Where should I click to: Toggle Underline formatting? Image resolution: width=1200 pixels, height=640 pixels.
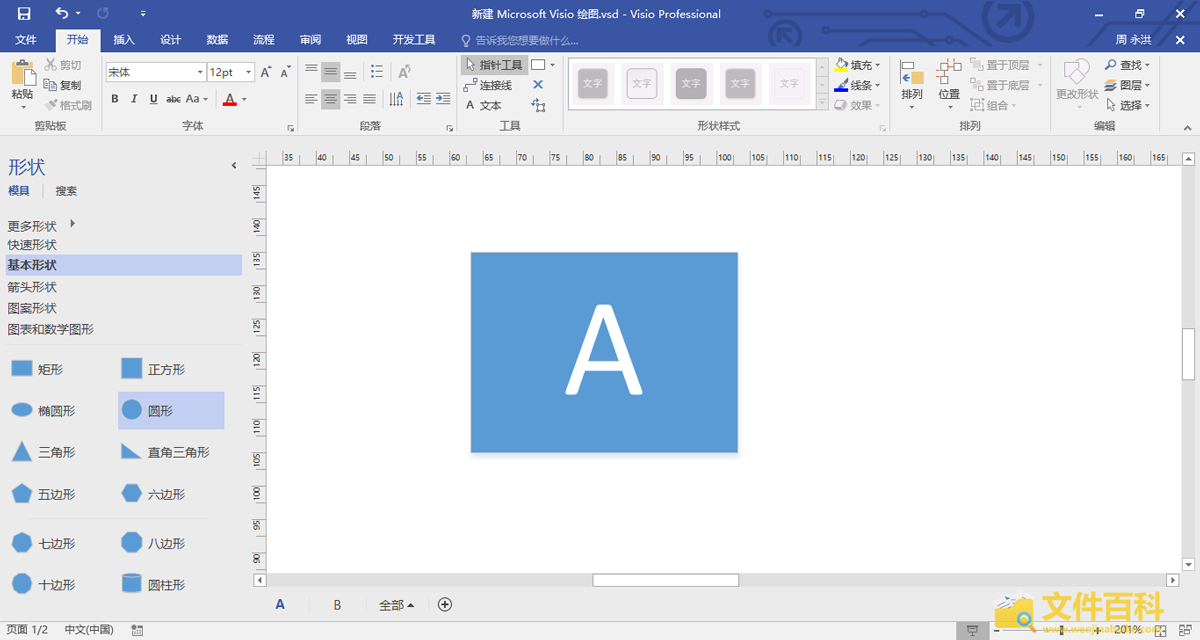coord(153,99)
